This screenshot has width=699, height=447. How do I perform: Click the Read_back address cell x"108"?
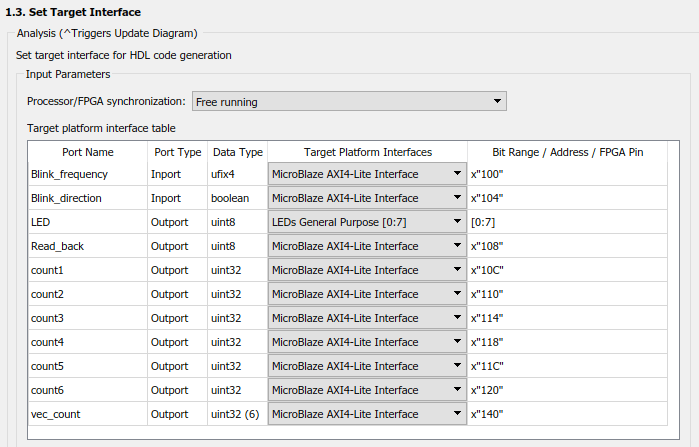[x=566, y=246]
